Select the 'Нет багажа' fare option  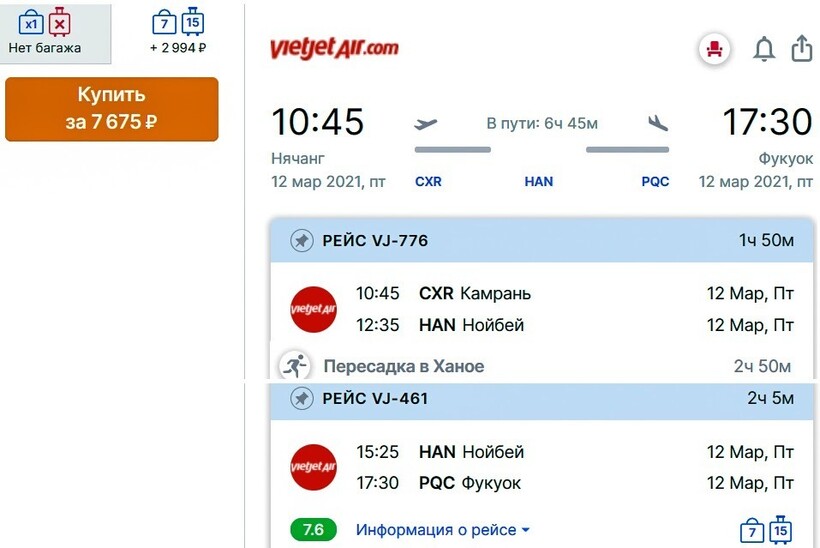coord(45,32)
